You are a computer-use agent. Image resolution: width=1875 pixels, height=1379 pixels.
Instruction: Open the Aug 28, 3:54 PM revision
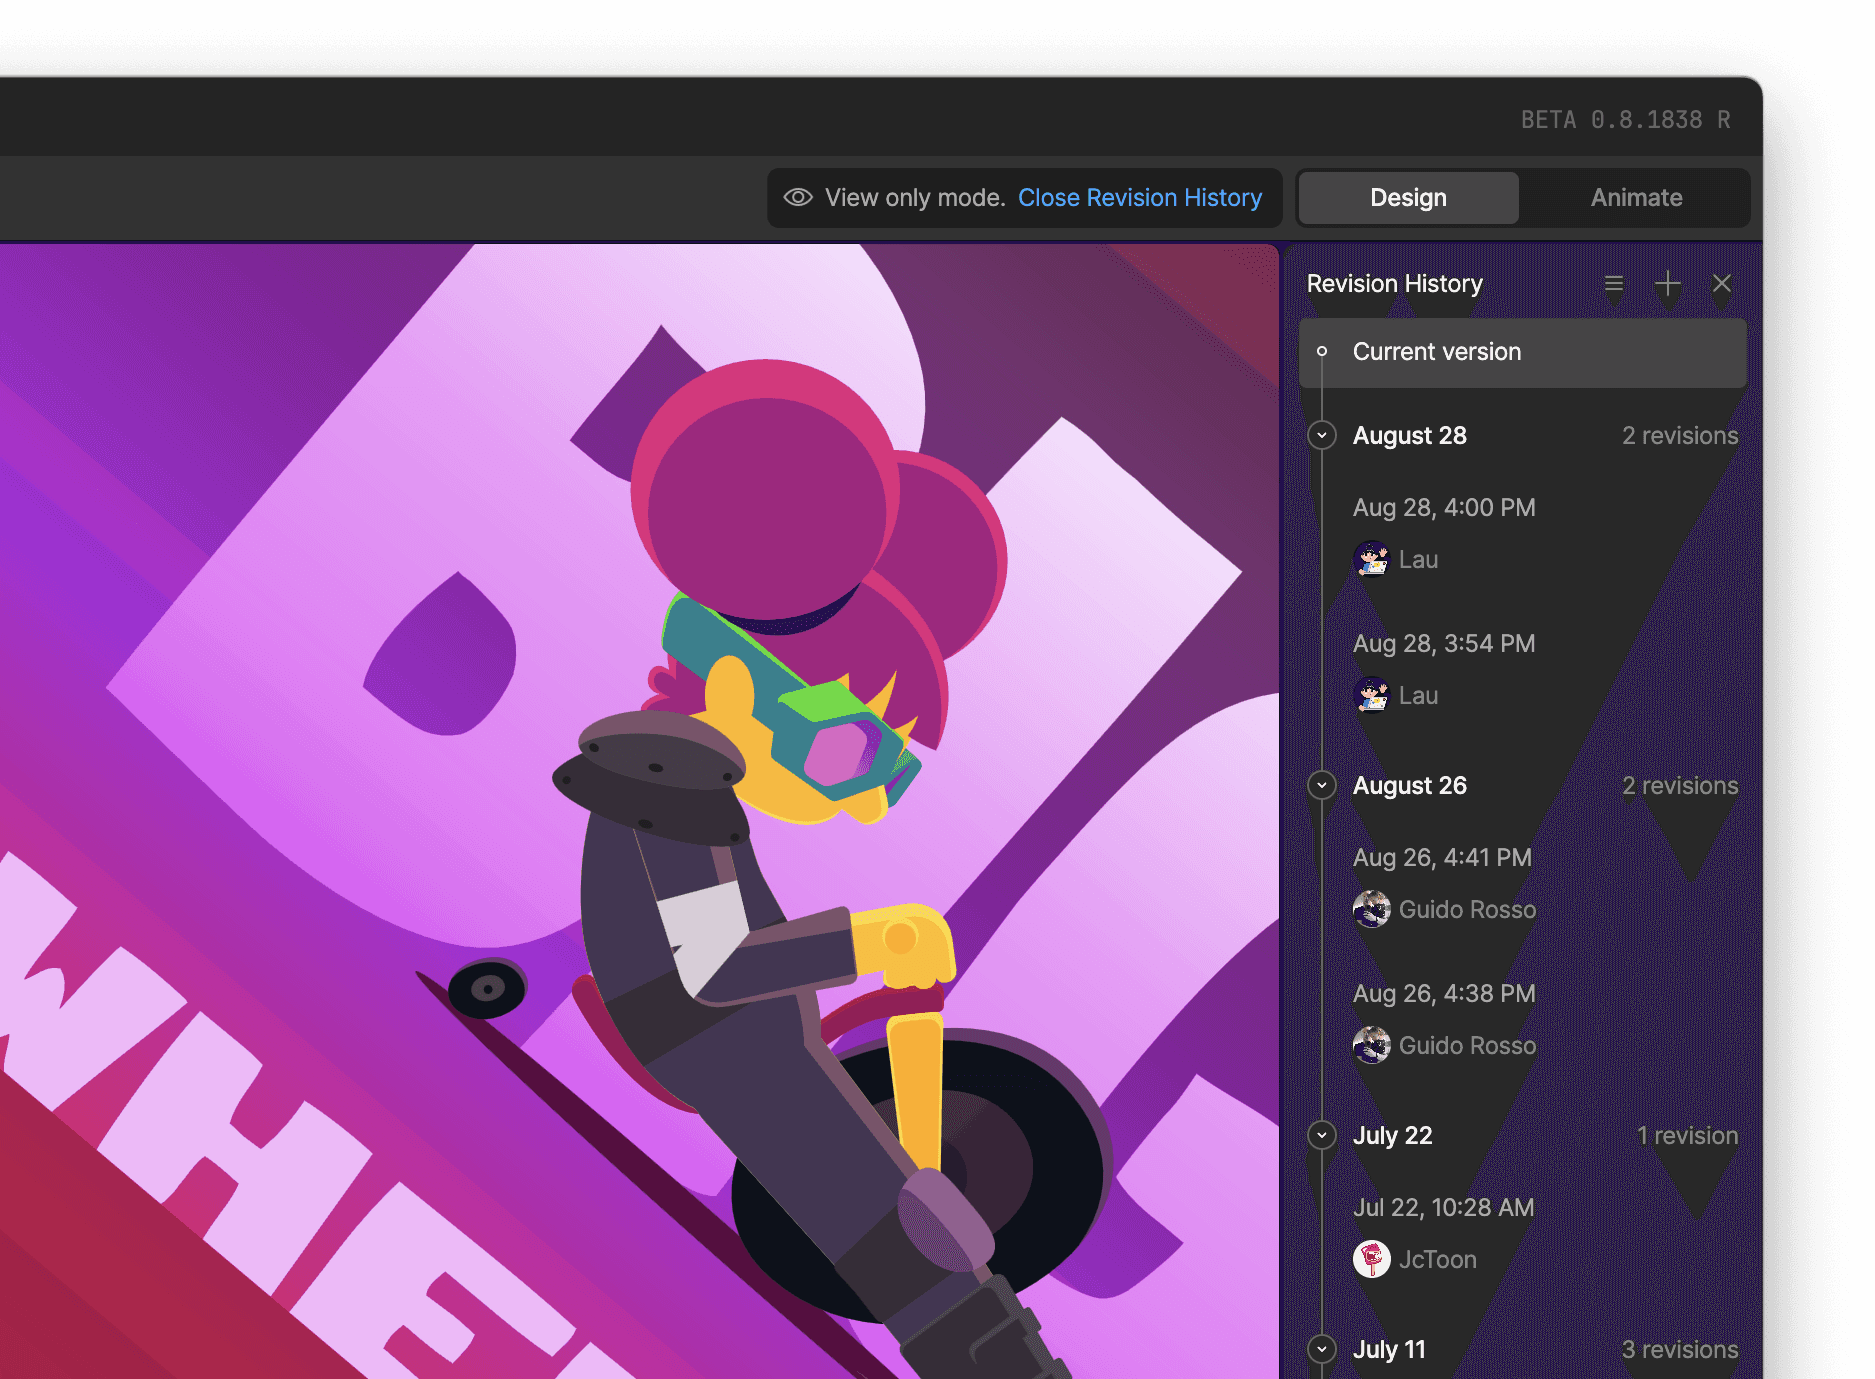tap(1444, 644)
